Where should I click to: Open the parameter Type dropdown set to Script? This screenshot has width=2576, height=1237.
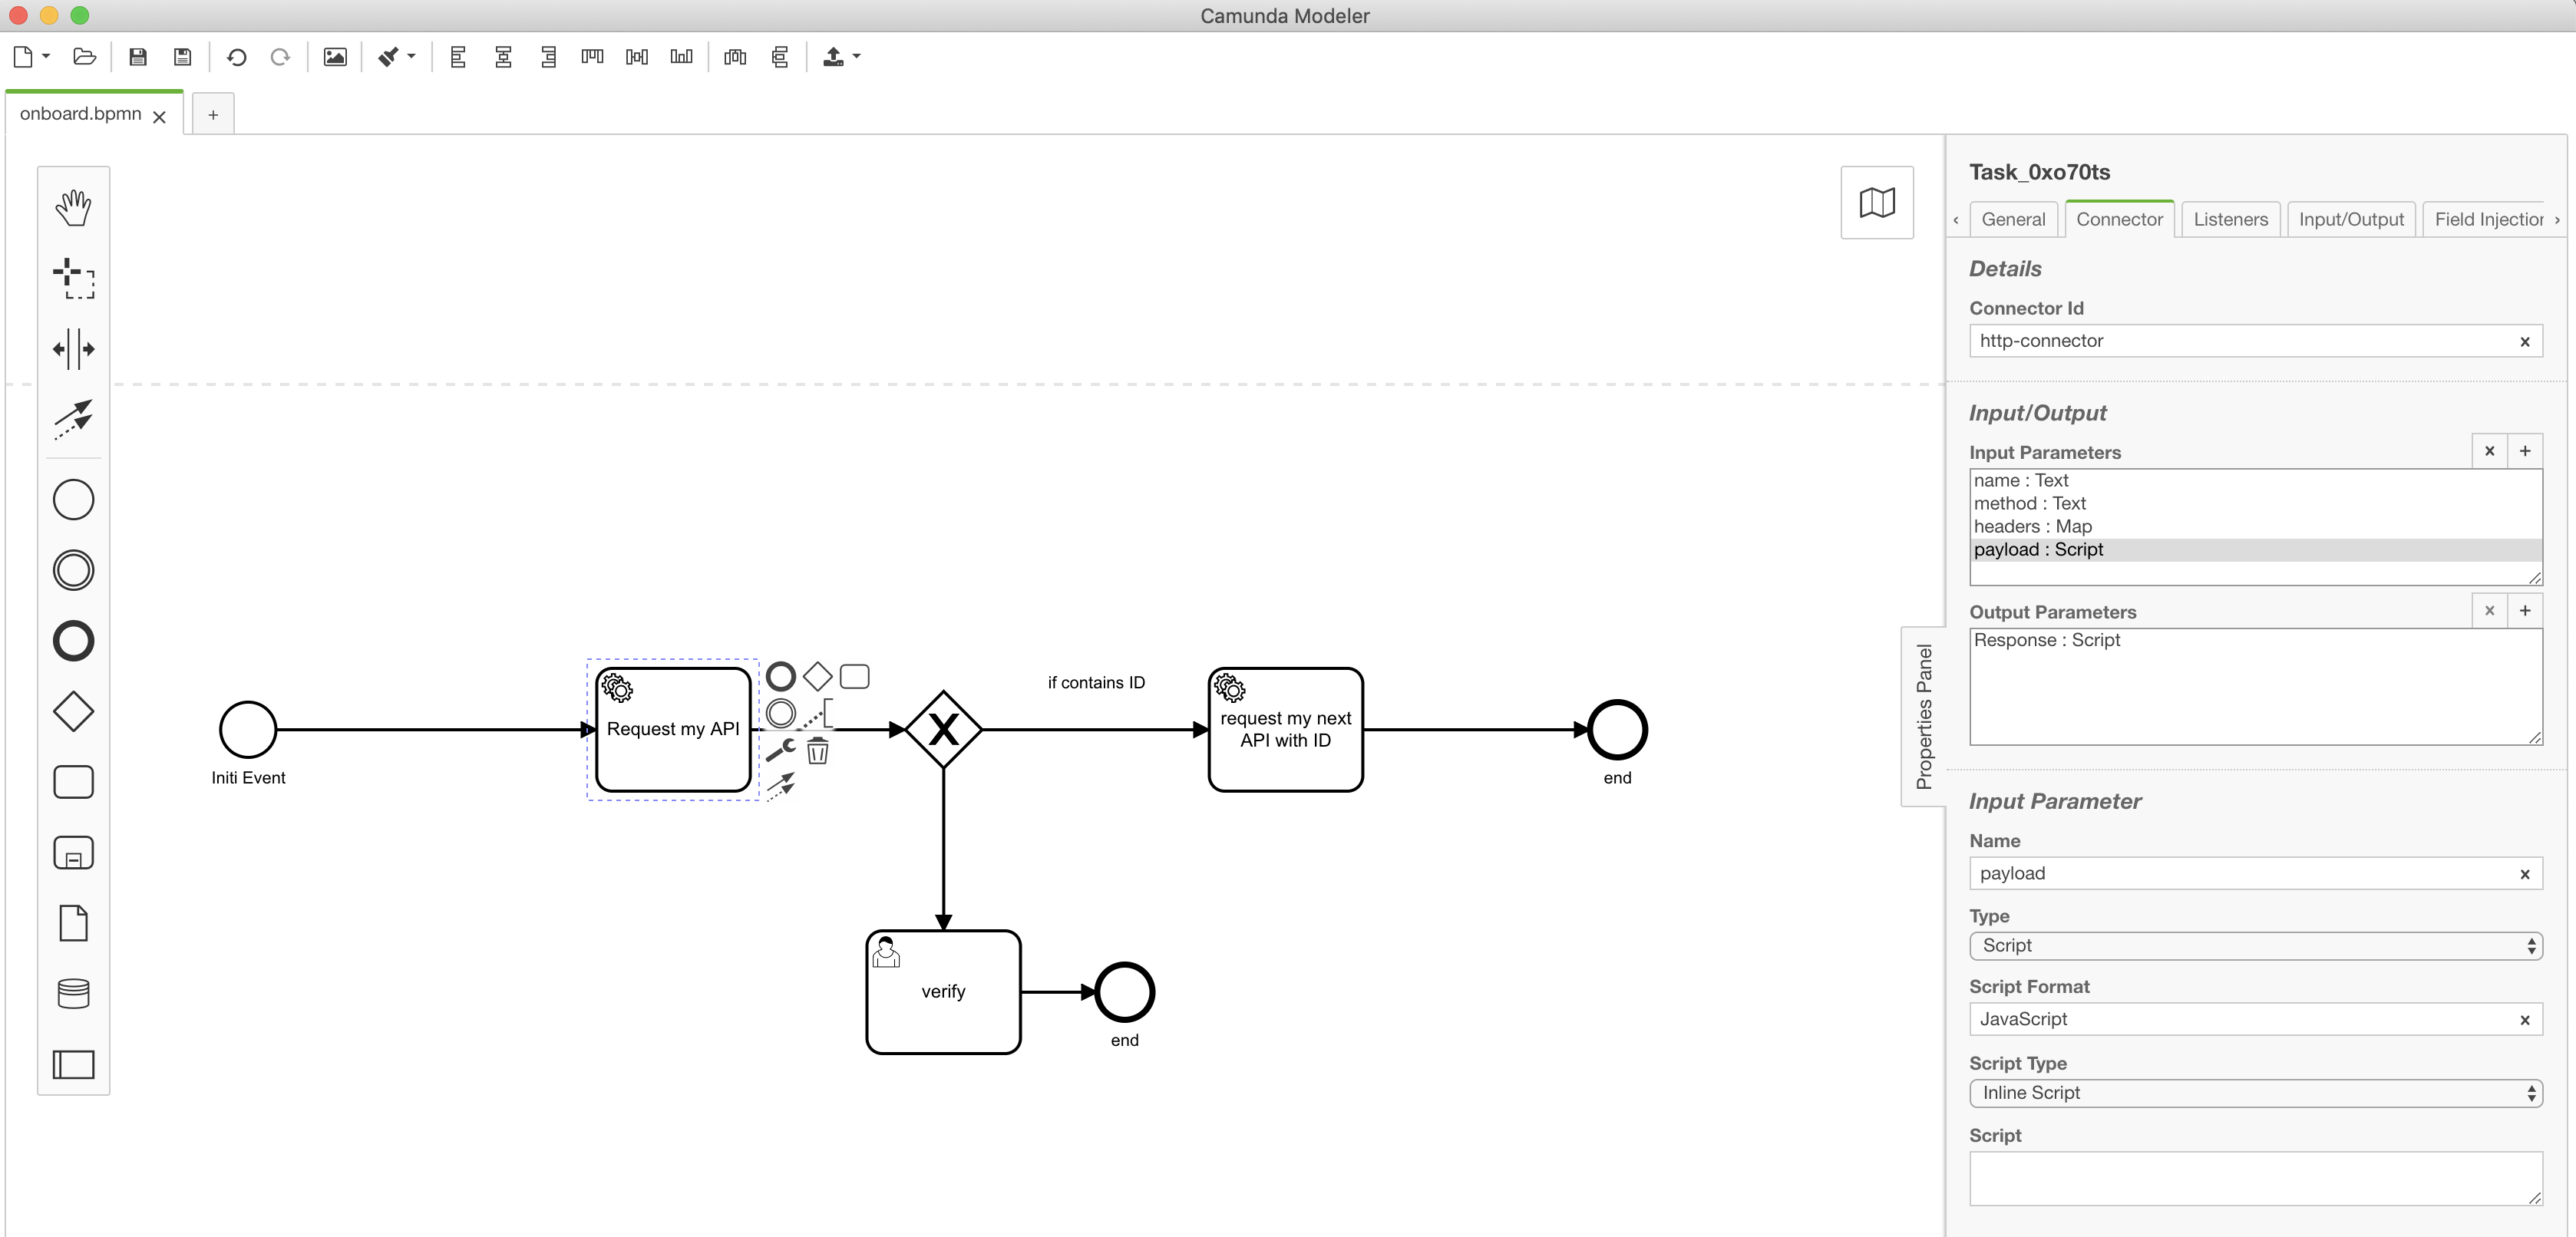[x=2255, y=945]
